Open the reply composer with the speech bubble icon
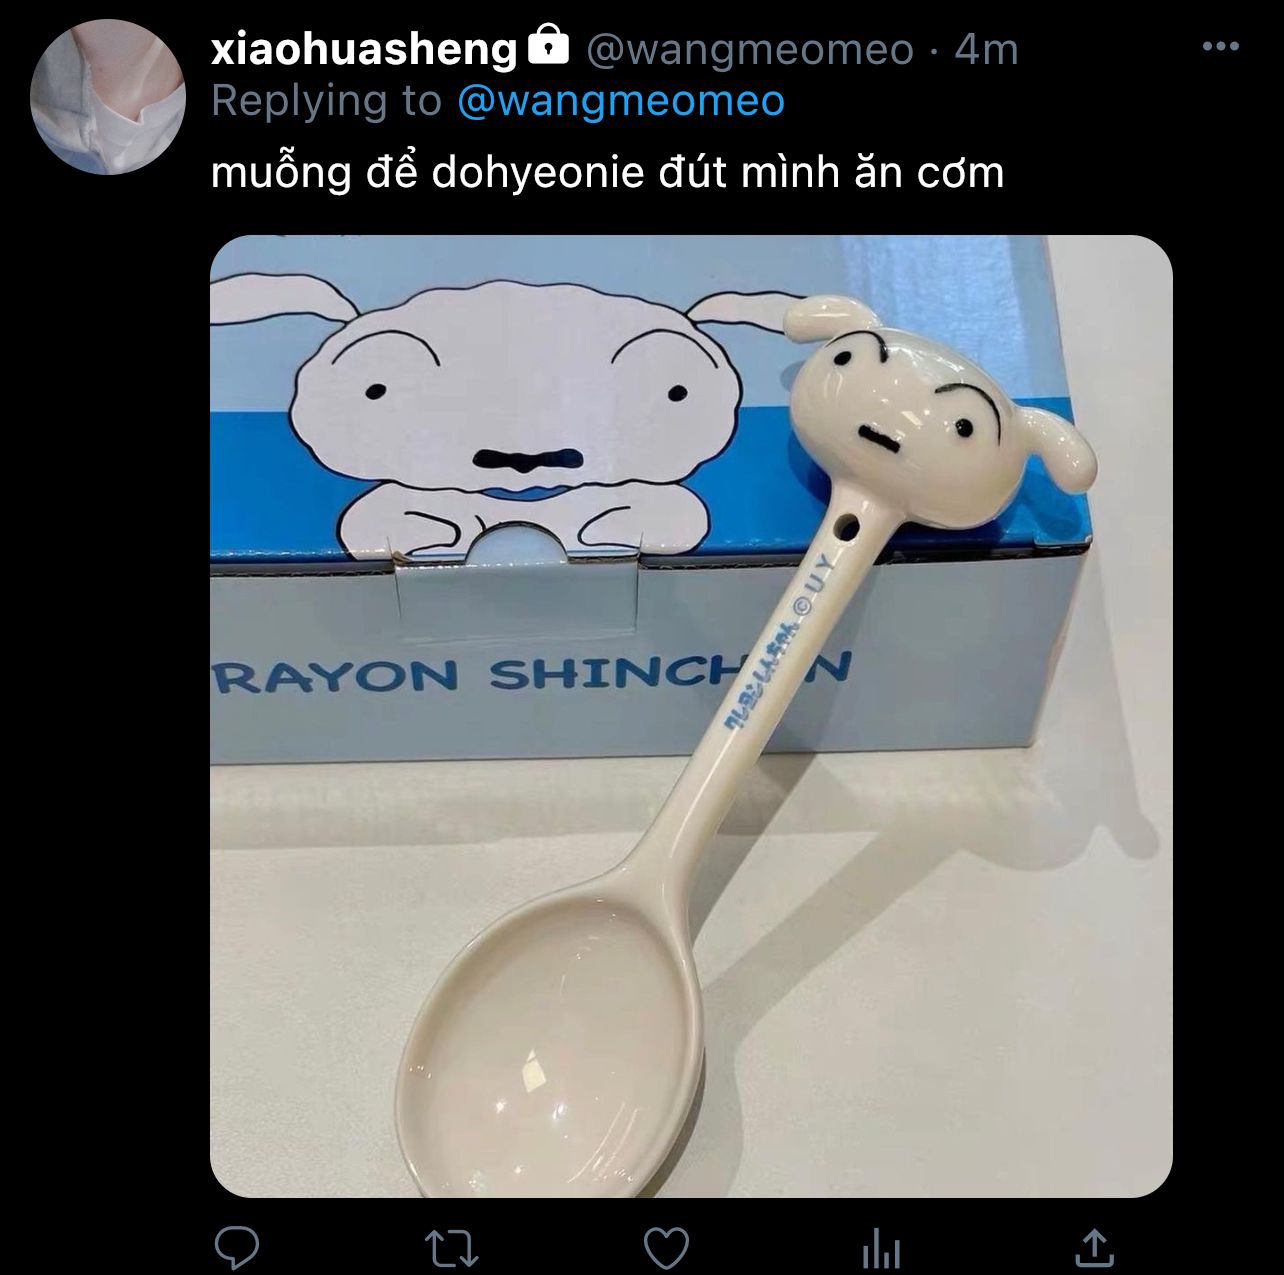The width and height of the screenshot is (1284, 1275). pos(237,1248)
